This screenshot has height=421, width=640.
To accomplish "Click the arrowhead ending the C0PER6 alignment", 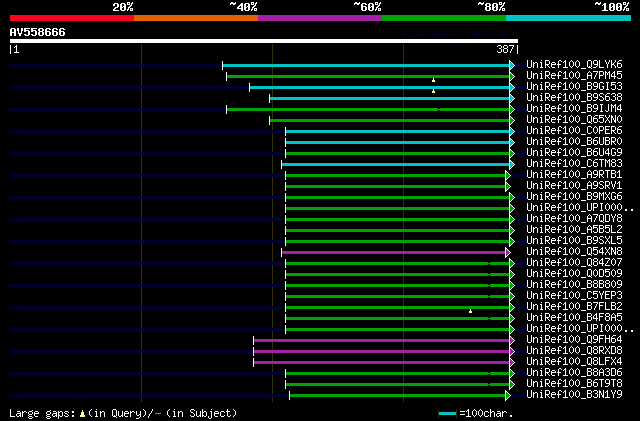I will (x=512, y=131).
